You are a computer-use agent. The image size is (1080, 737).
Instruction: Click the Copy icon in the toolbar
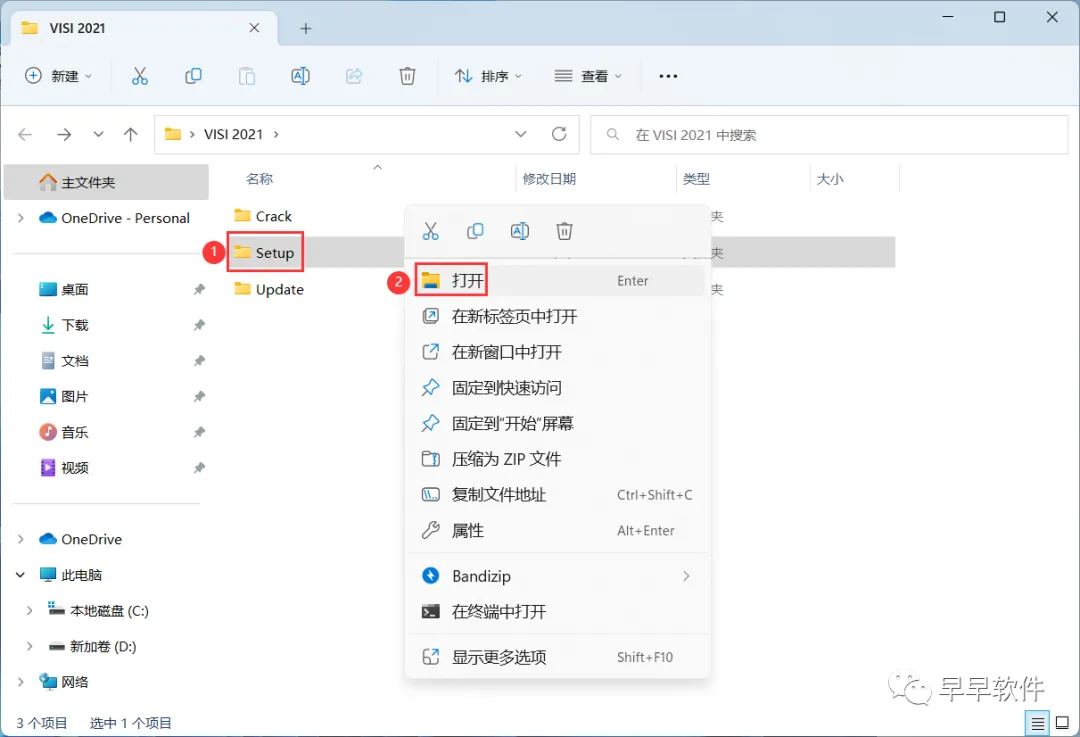click(194, 76)
